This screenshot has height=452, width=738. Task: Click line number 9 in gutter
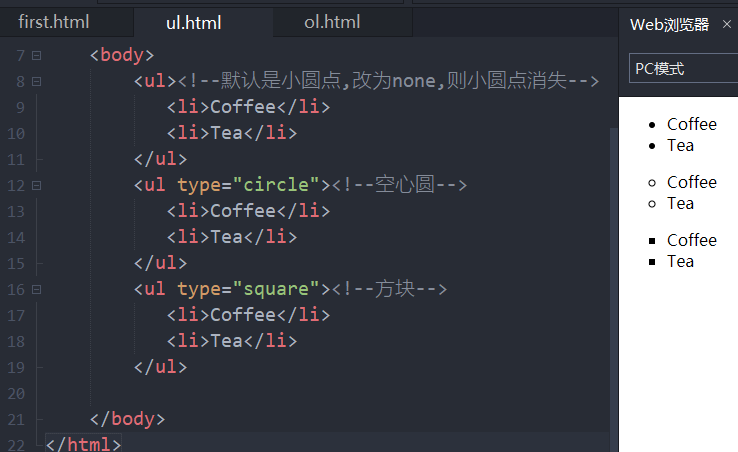20,108
